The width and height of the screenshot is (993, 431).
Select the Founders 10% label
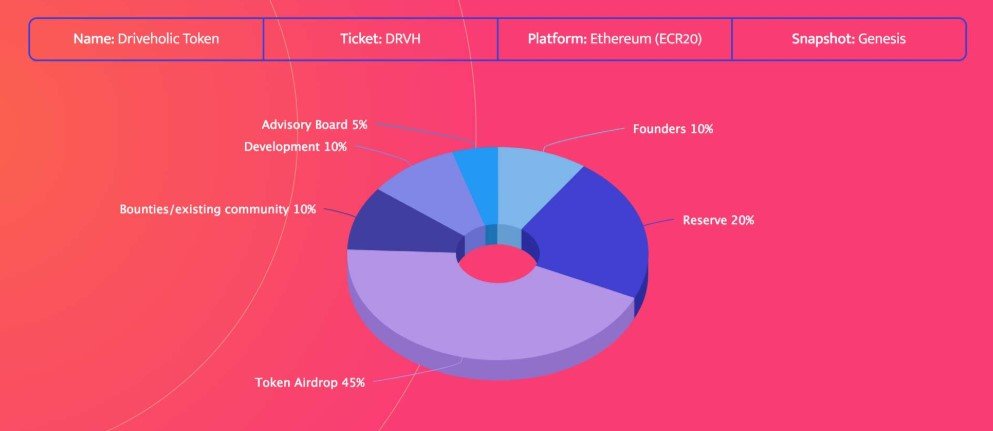click(673, 129)
